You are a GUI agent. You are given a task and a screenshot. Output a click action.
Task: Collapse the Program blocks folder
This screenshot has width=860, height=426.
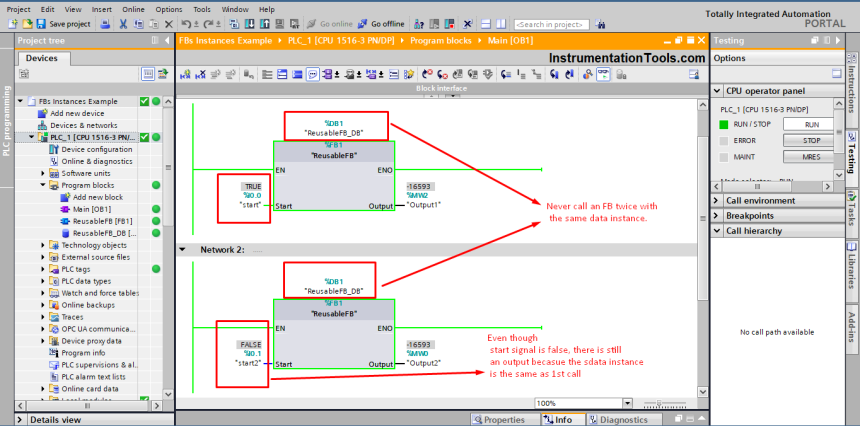[x=43, y=185]
